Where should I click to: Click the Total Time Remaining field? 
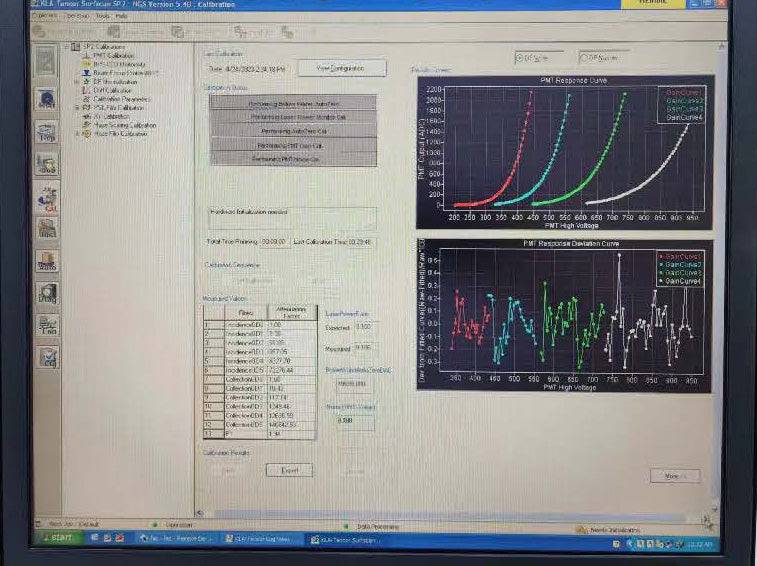point(274,241)
